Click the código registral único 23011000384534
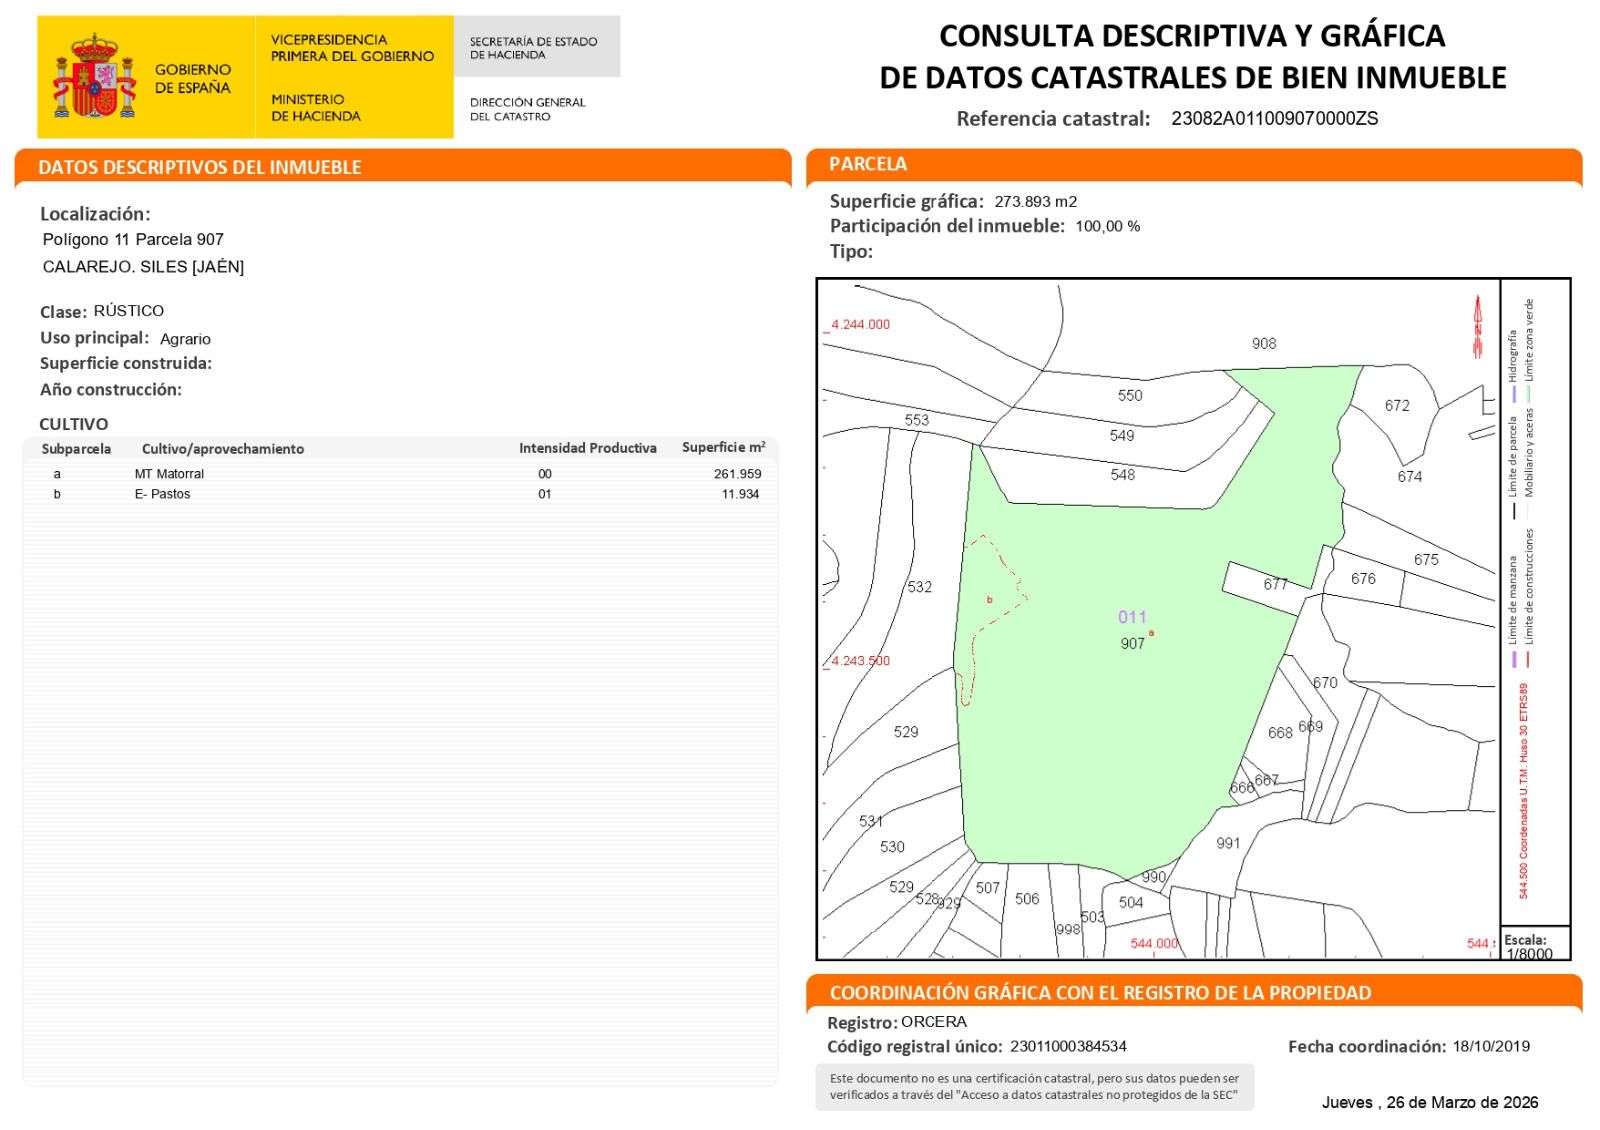 [x=1068, y=1046]
